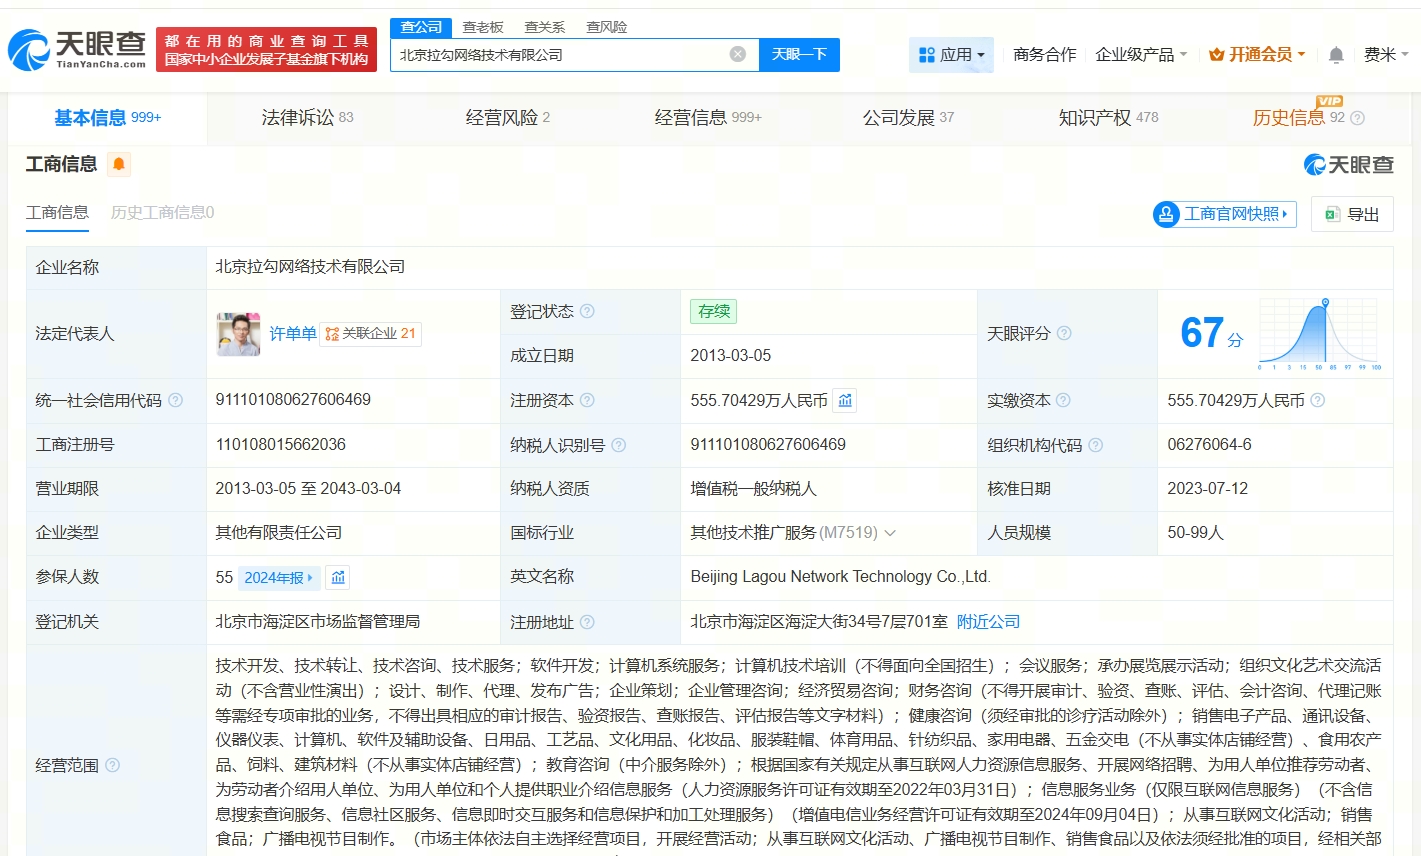This screenshot has width=1421, height=856.
Task: Open the notification bell
Action: [1336, 55]
